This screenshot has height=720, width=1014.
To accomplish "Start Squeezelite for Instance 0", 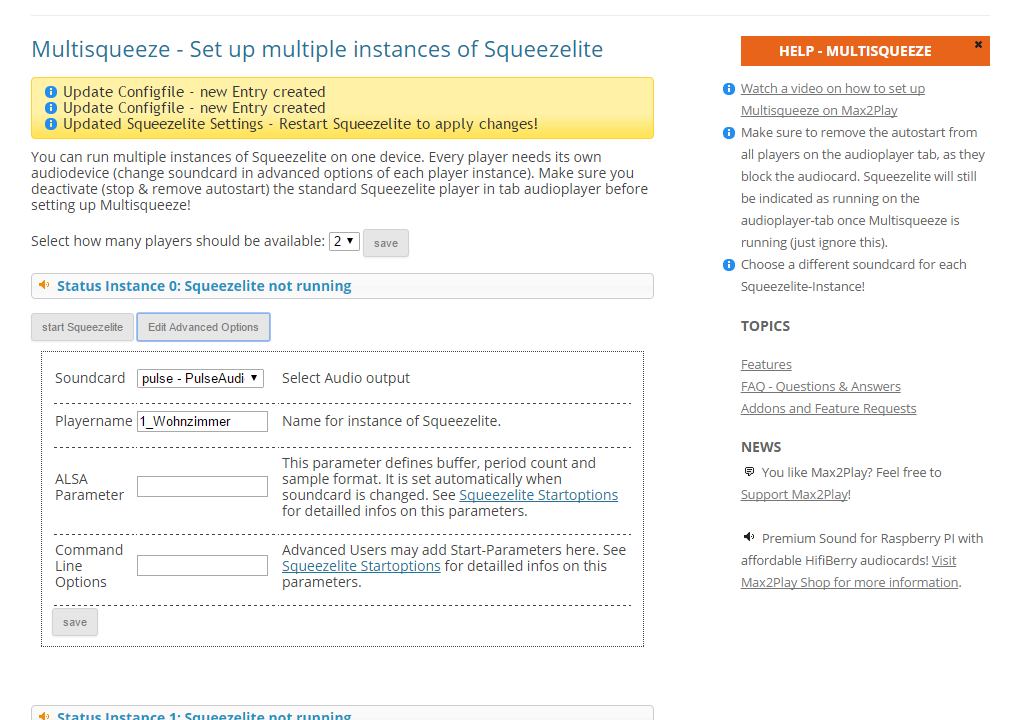I will [82, 327].
